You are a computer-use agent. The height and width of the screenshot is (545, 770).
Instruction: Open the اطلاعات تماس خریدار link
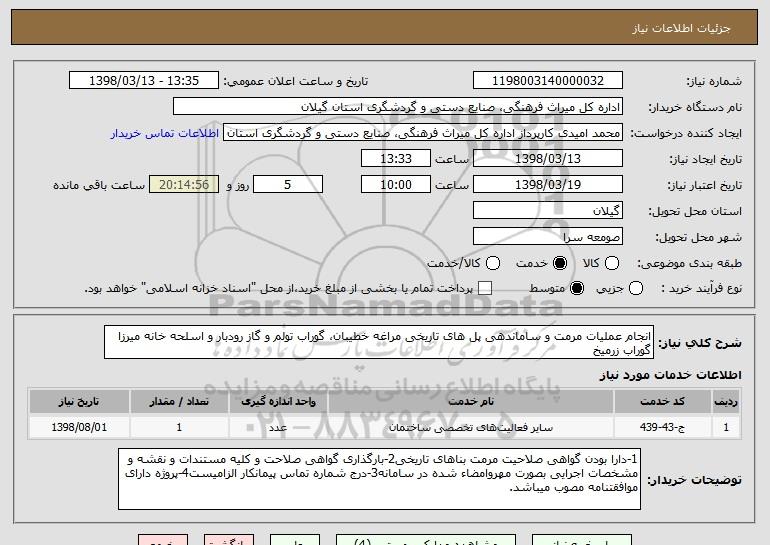coord(165,133)
